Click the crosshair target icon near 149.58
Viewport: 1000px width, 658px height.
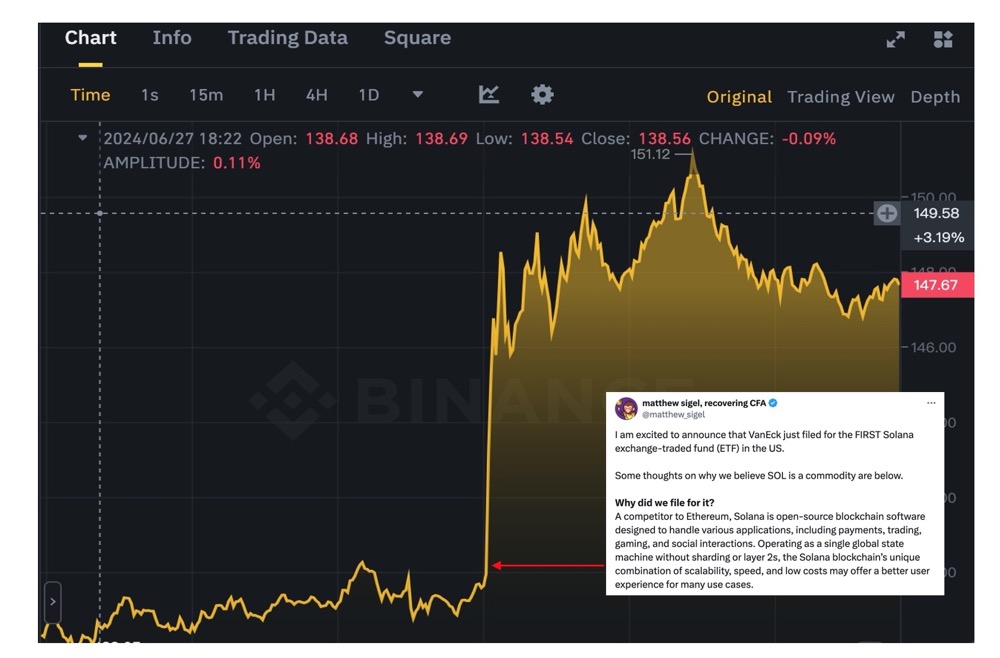pos(886,213)
